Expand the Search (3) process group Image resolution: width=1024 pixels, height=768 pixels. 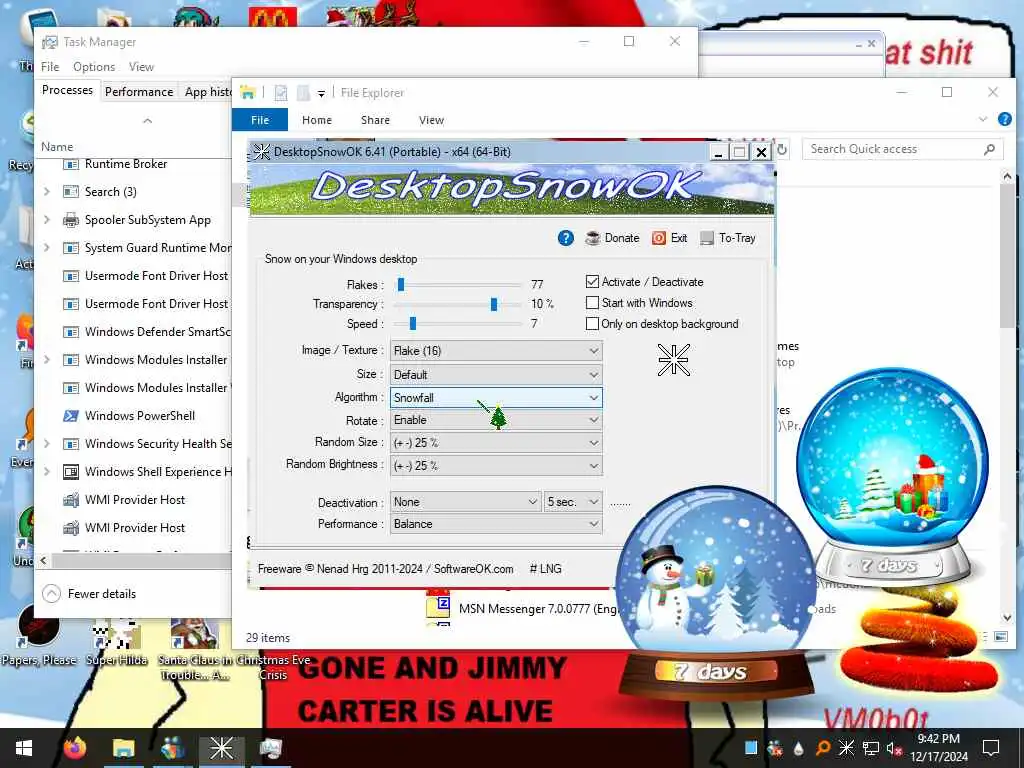pyautogui.click(x=47, y=192)
